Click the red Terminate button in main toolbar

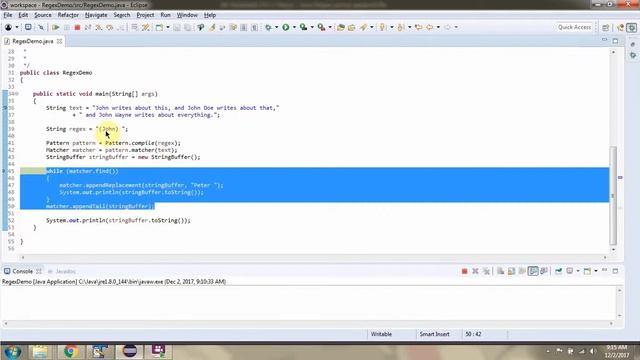tap(77, 27)
